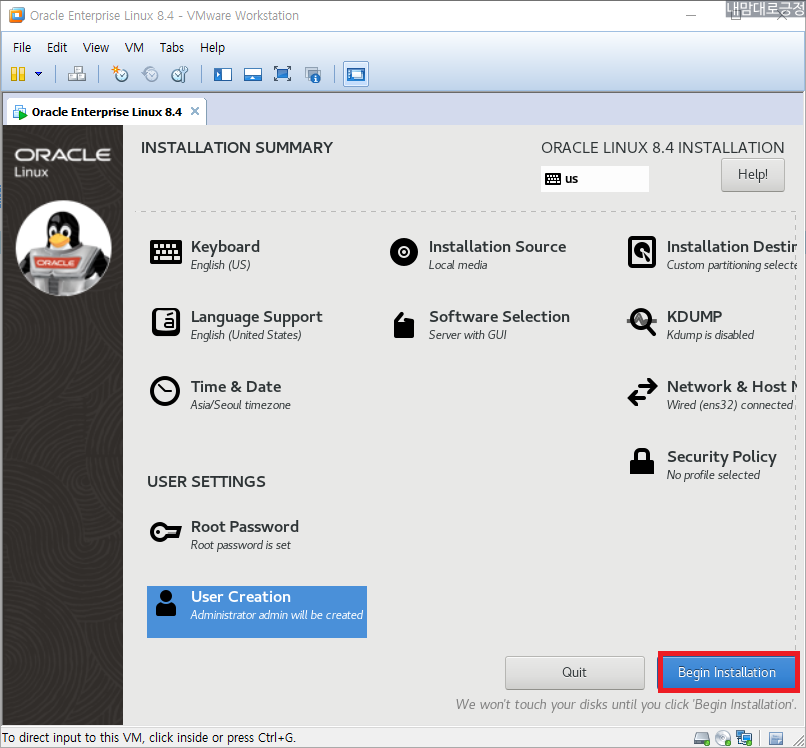Open the snapshot manager icon
The height and width of the screenshot is (748, 806).
tap(180, 75)
